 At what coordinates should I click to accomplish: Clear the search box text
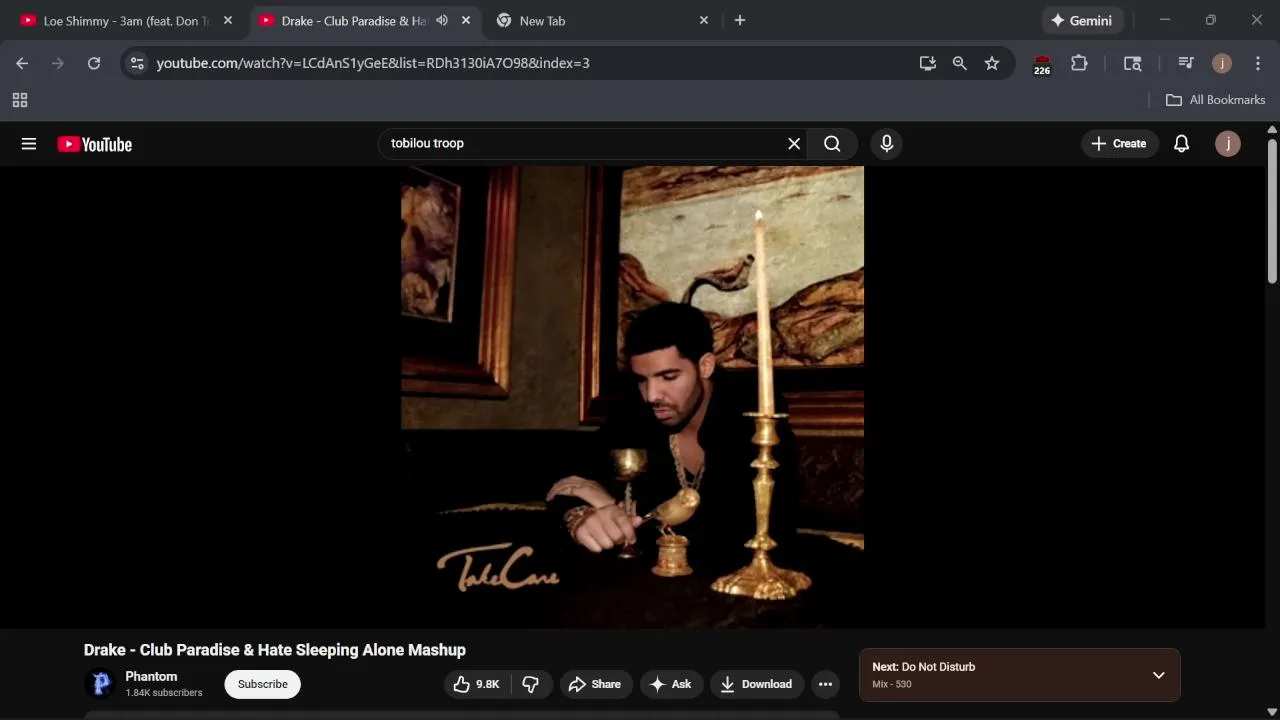point(794,144)
